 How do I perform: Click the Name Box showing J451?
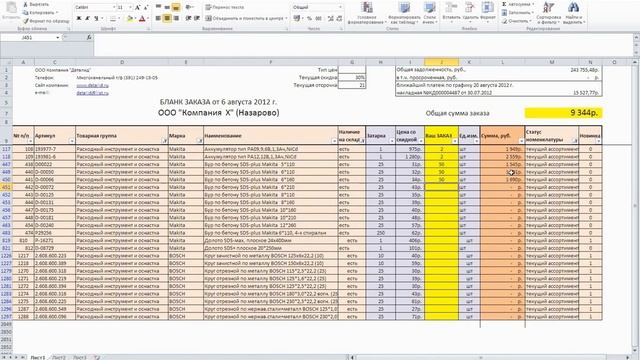27,38
